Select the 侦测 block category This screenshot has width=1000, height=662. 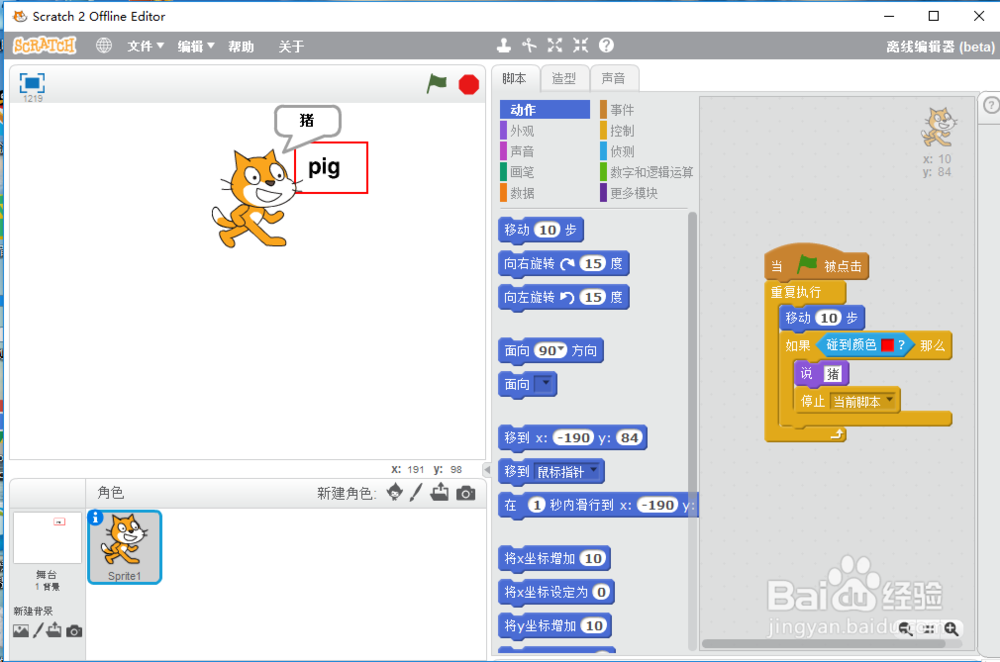pos(645,151)
